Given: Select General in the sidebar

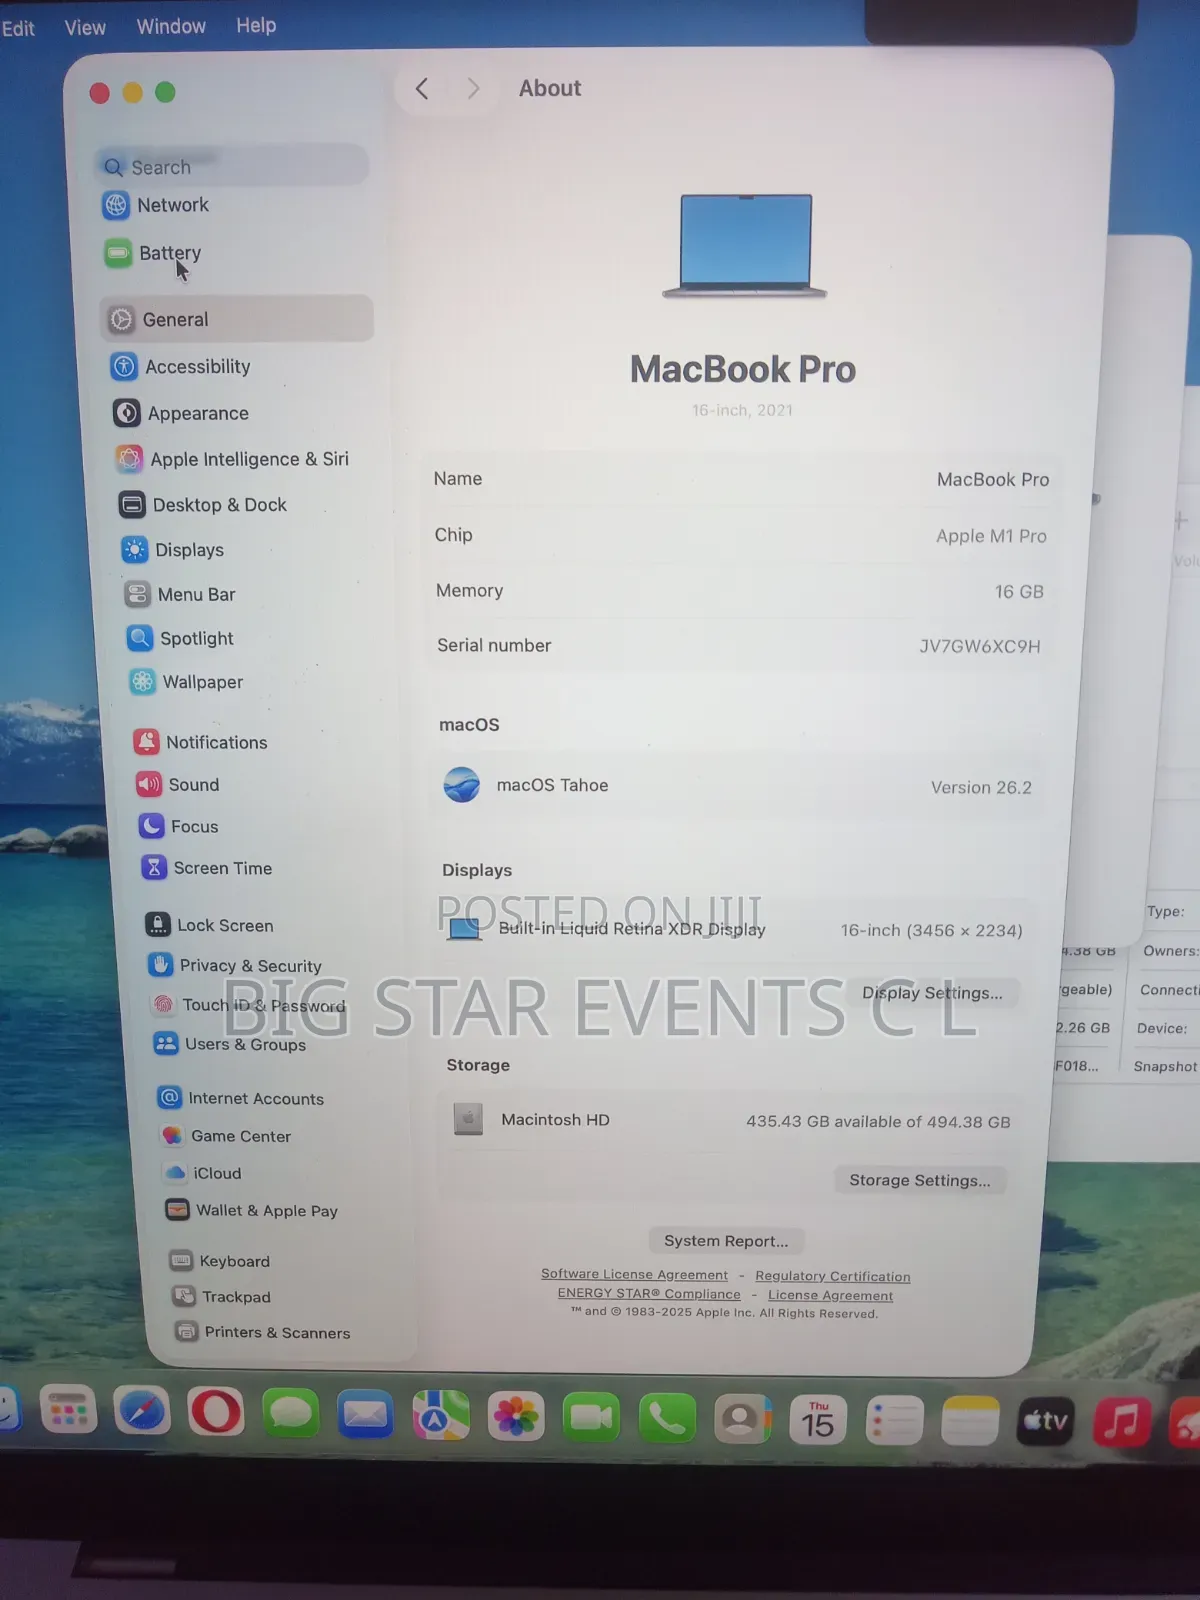Looking at the screenshot, I should click(237, 319).
